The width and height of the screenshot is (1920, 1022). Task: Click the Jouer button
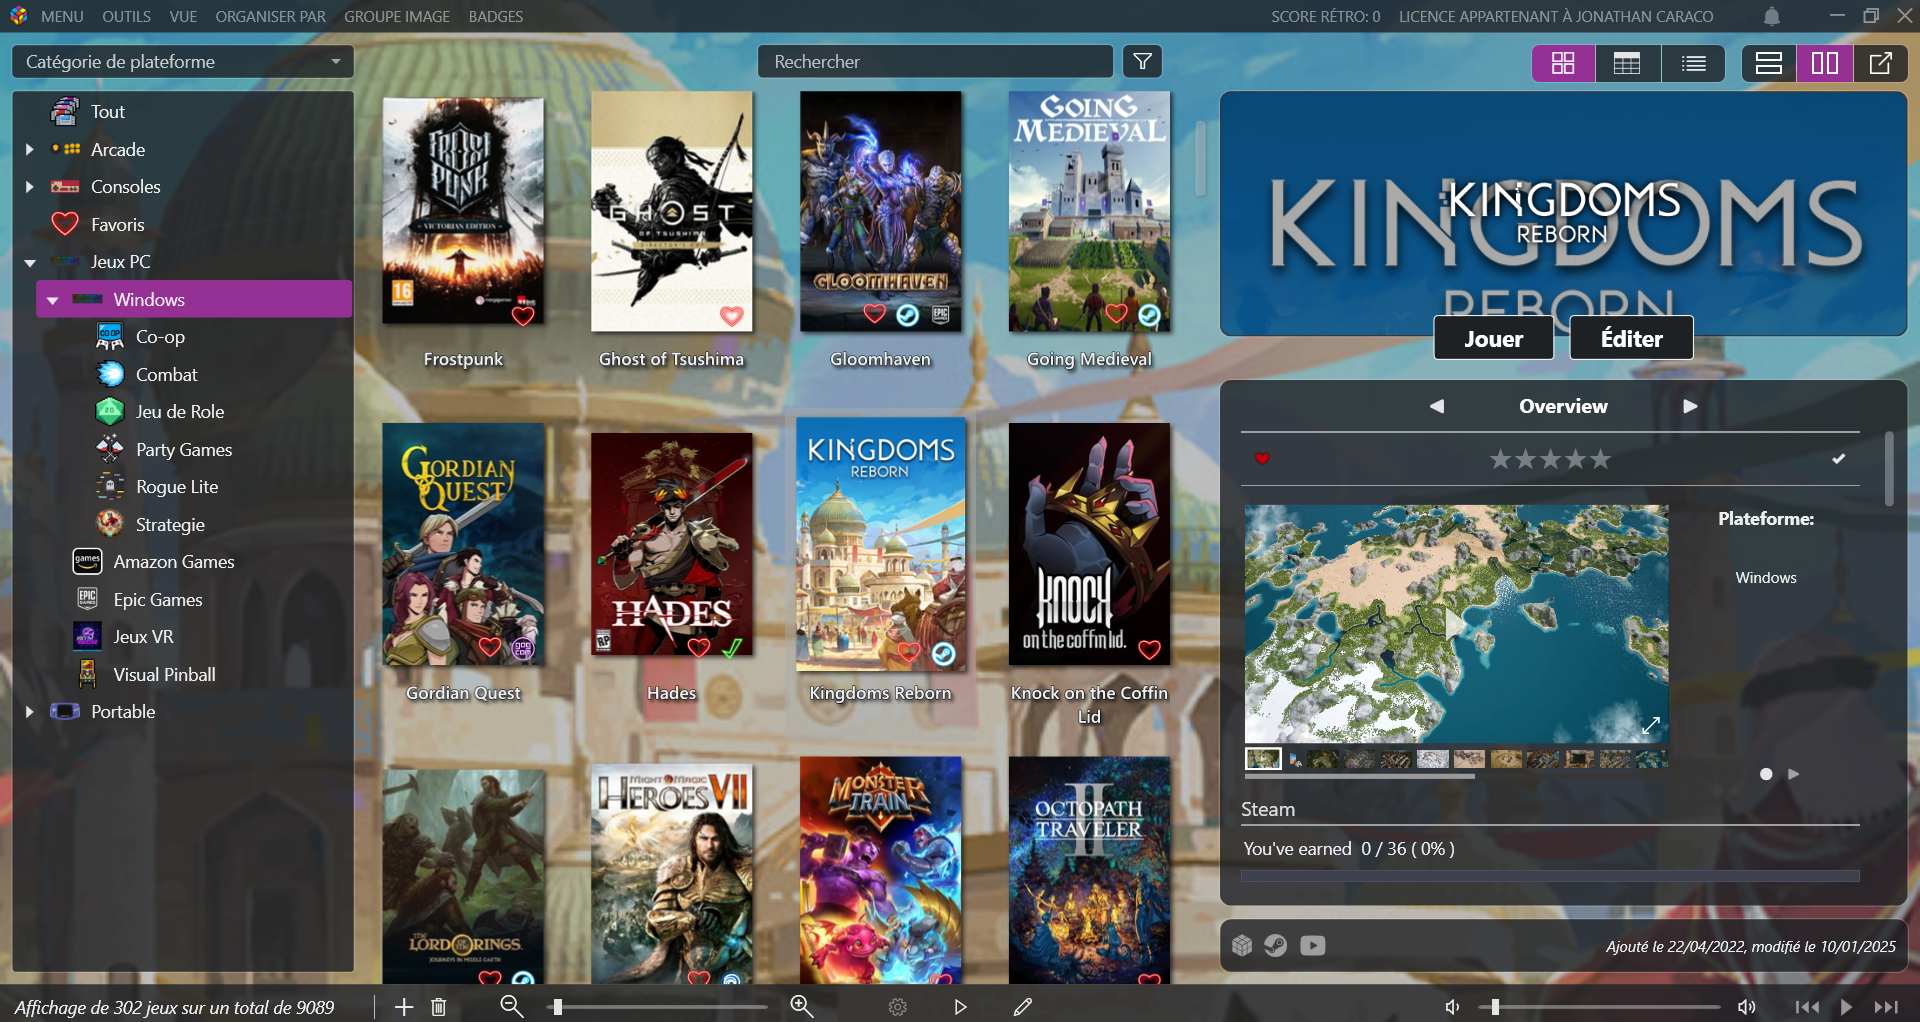[1494, 338]
